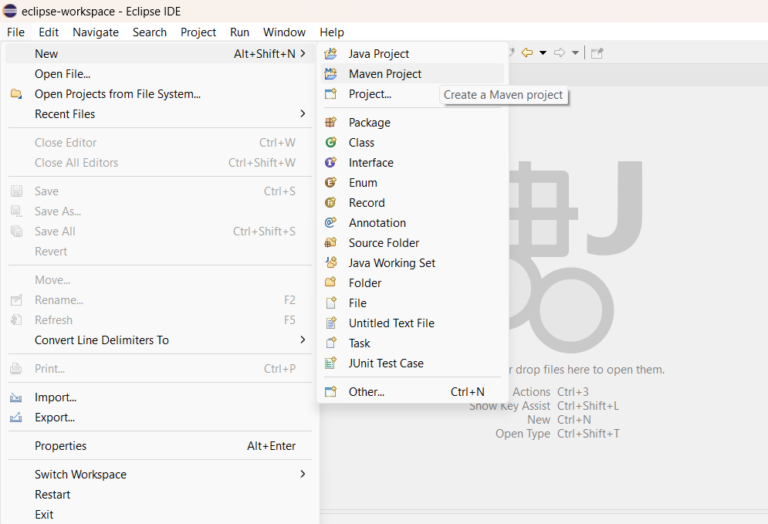Click the Java Working Set icon
This screenshot has width=768, height=524.
331,262
